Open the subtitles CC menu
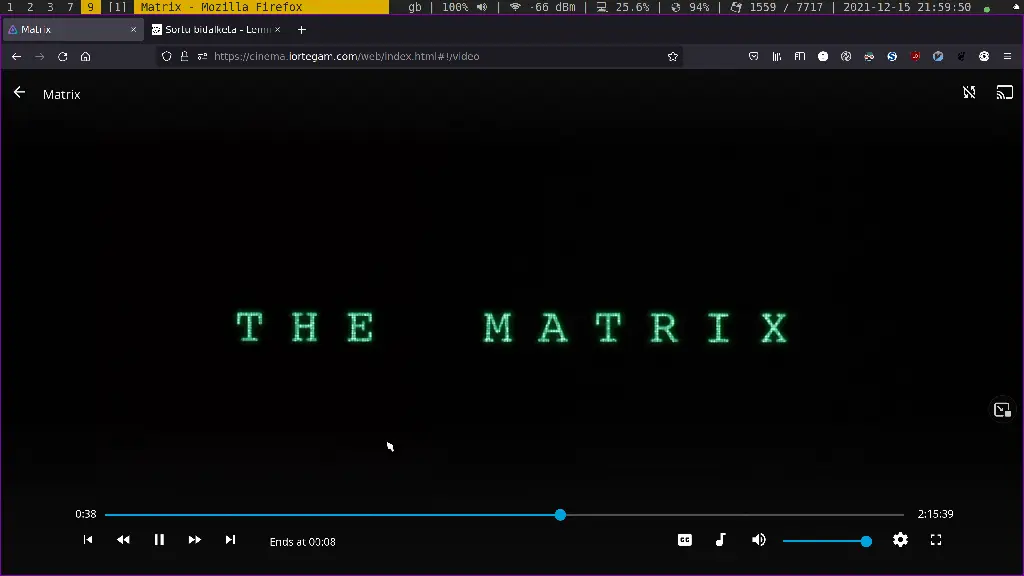1024x576 pixels. coord(684,540)
